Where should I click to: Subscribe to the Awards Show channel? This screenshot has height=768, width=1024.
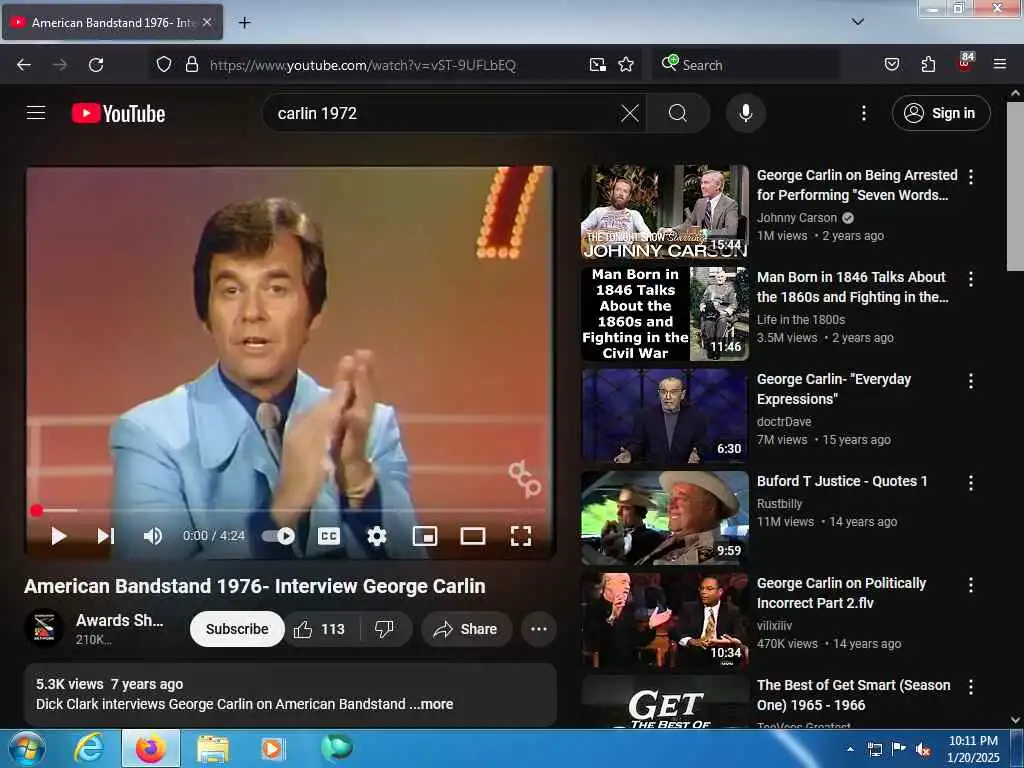pos(237,629)
